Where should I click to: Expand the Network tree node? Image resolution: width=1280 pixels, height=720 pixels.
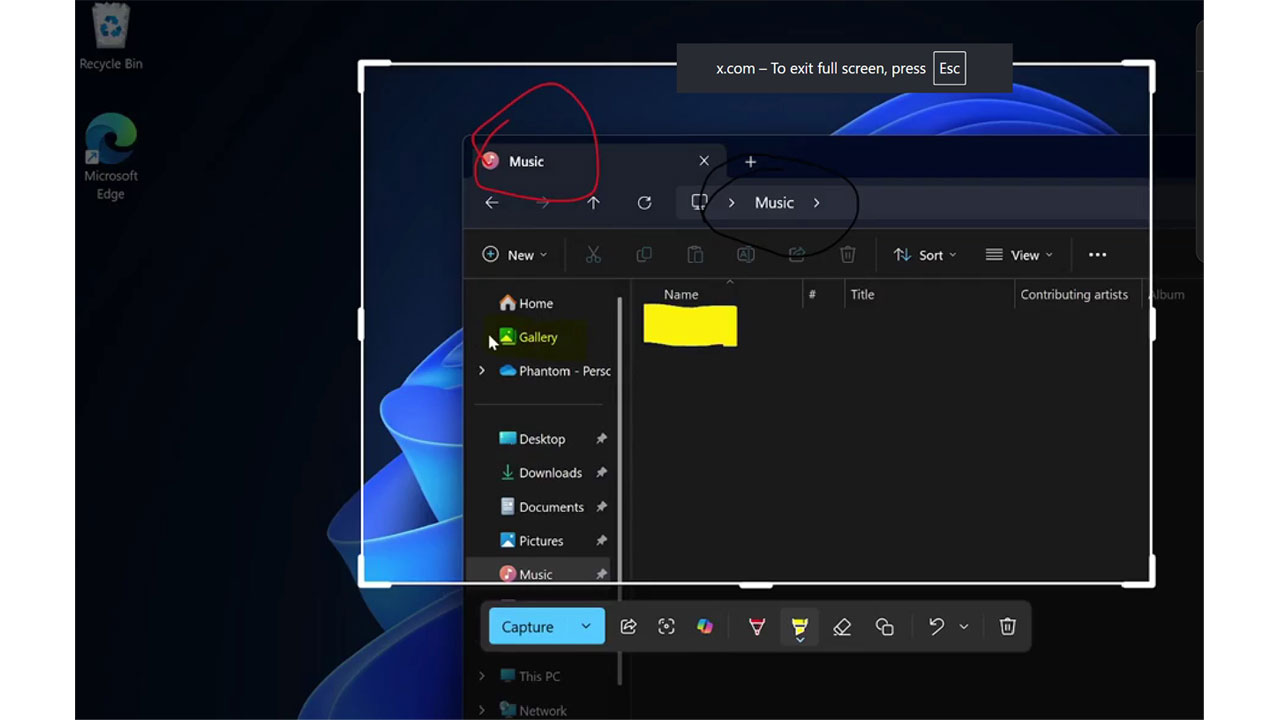pos(482,711)
